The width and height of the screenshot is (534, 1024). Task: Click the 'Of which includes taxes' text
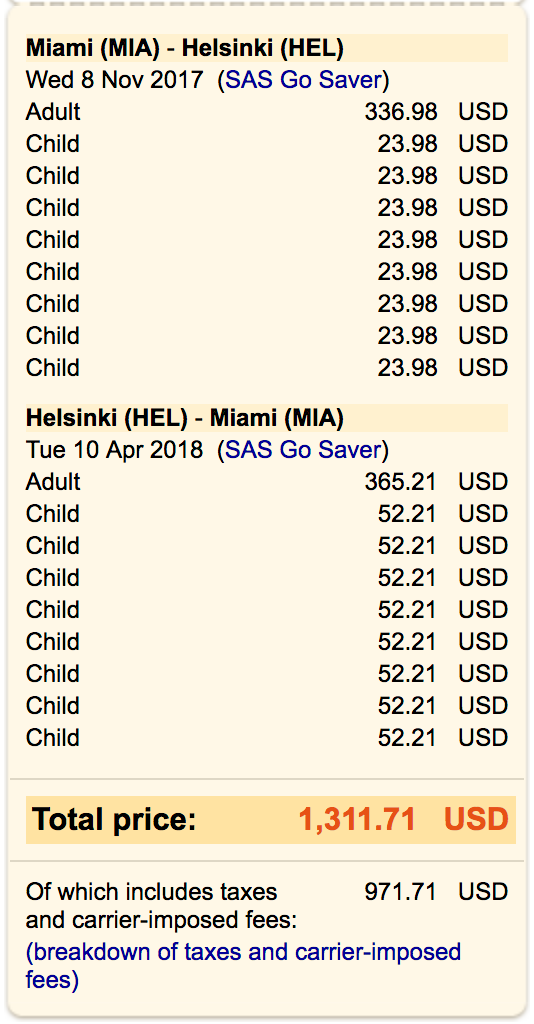[151, 891]
